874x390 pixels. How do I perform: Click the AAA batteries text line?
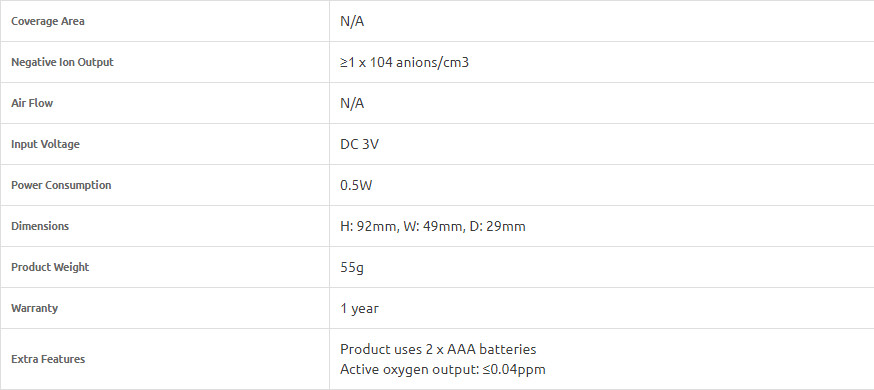tap(438, 349)
